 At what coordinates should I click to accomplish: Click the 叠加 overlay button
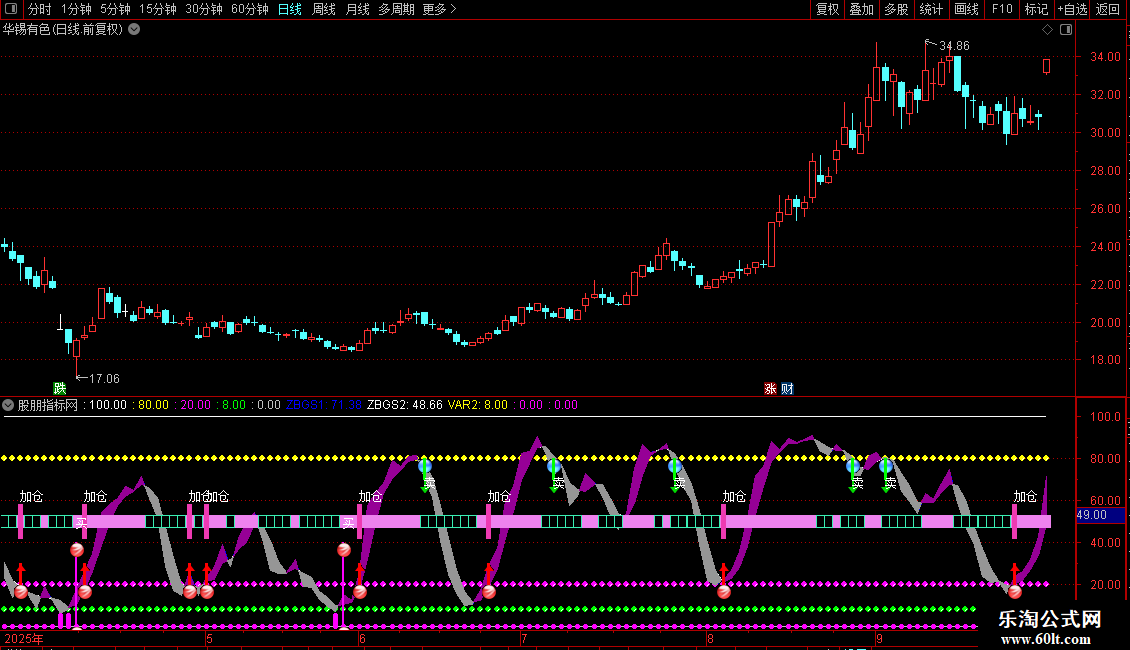[x=861, y=9]
